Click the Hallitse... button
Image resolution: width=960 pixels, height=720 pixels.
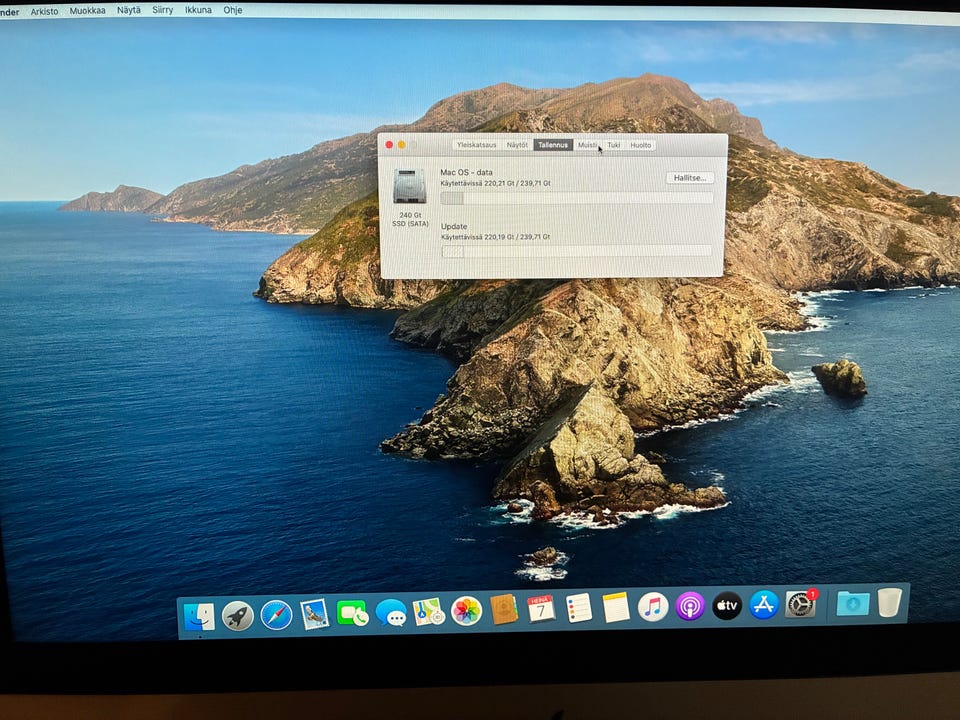tap(689, 178)
